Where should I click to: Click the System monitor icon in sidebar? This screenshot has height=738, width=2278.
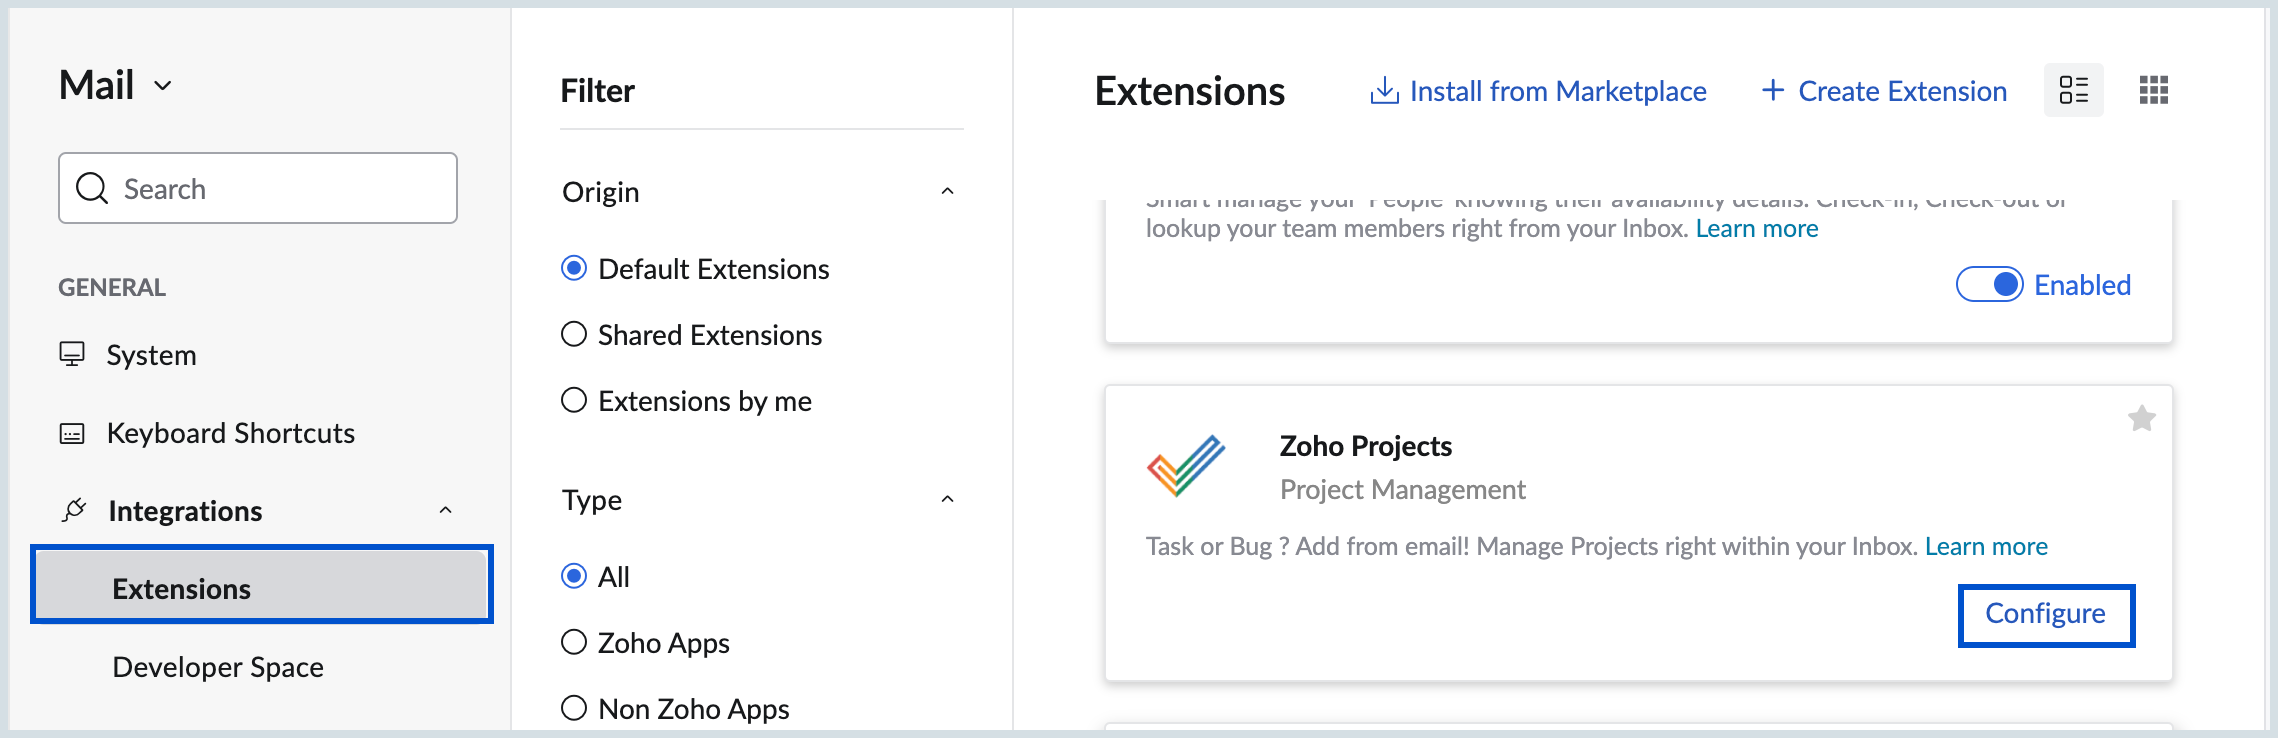(72, 354)
